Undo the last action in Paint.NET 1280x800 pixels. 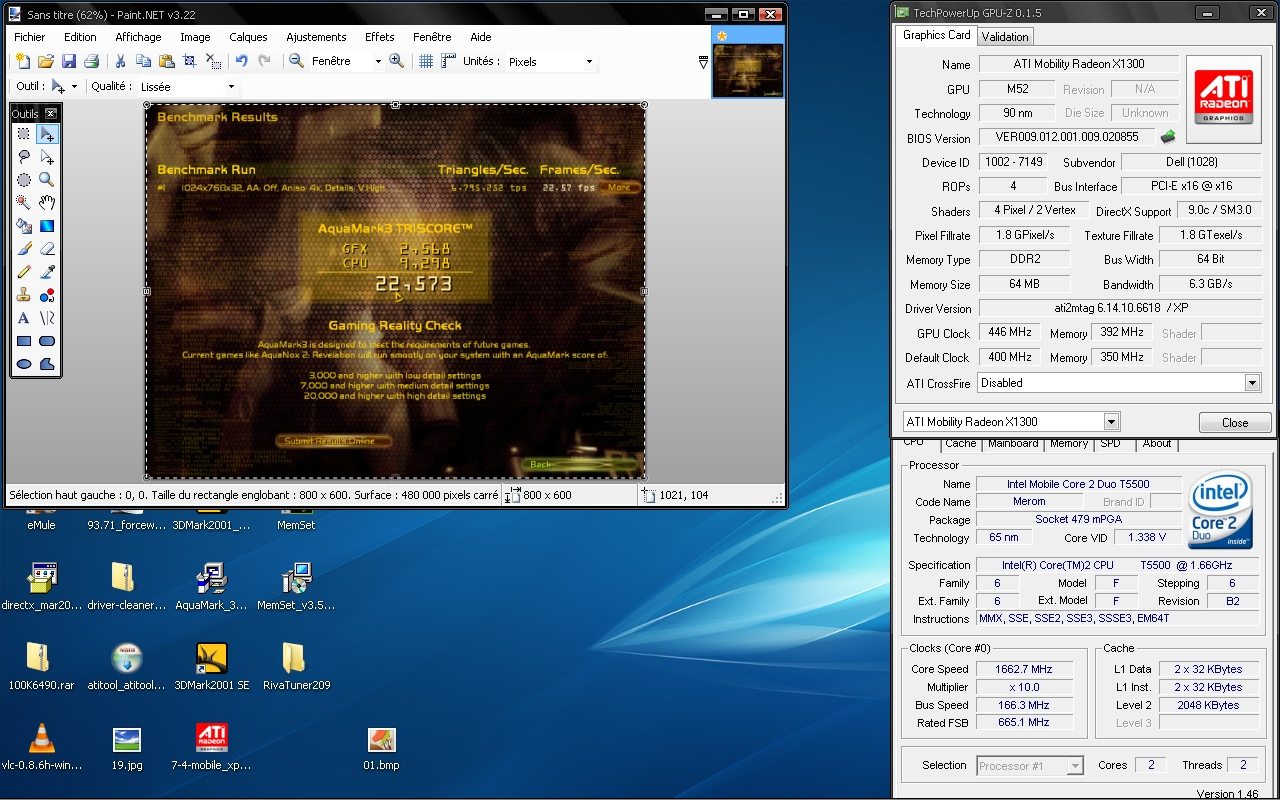point(241,61)
